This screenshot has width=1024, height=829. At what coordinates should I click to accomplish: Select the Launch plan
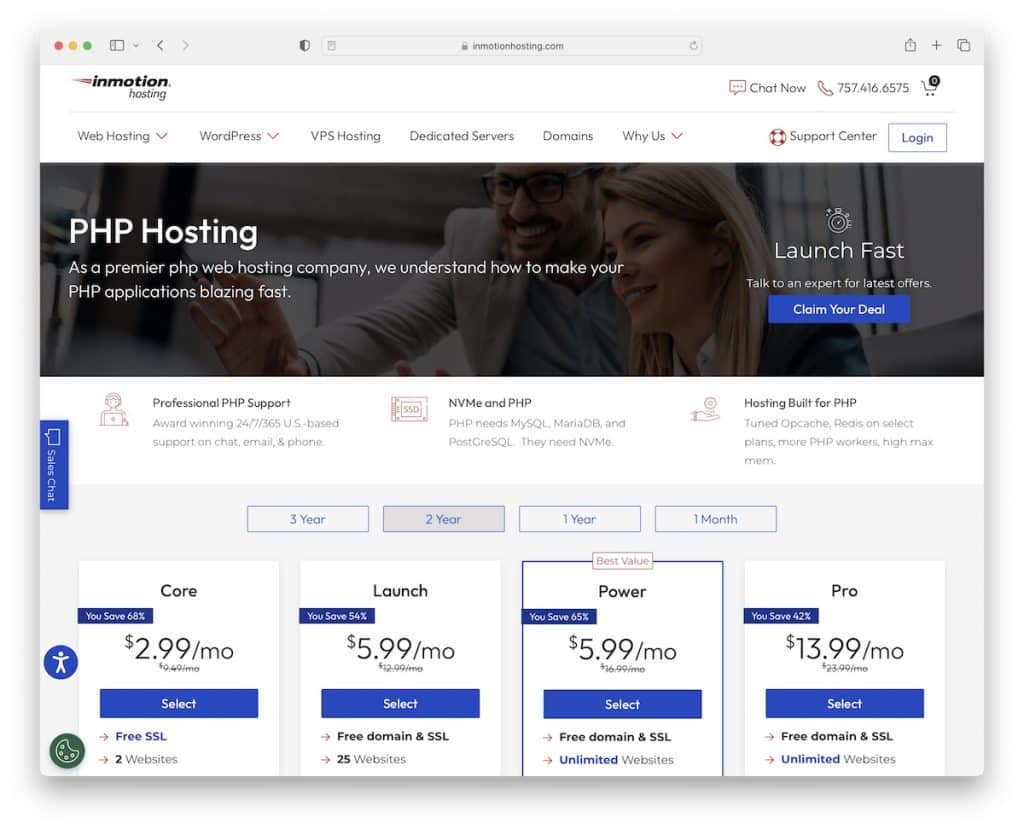400,704
